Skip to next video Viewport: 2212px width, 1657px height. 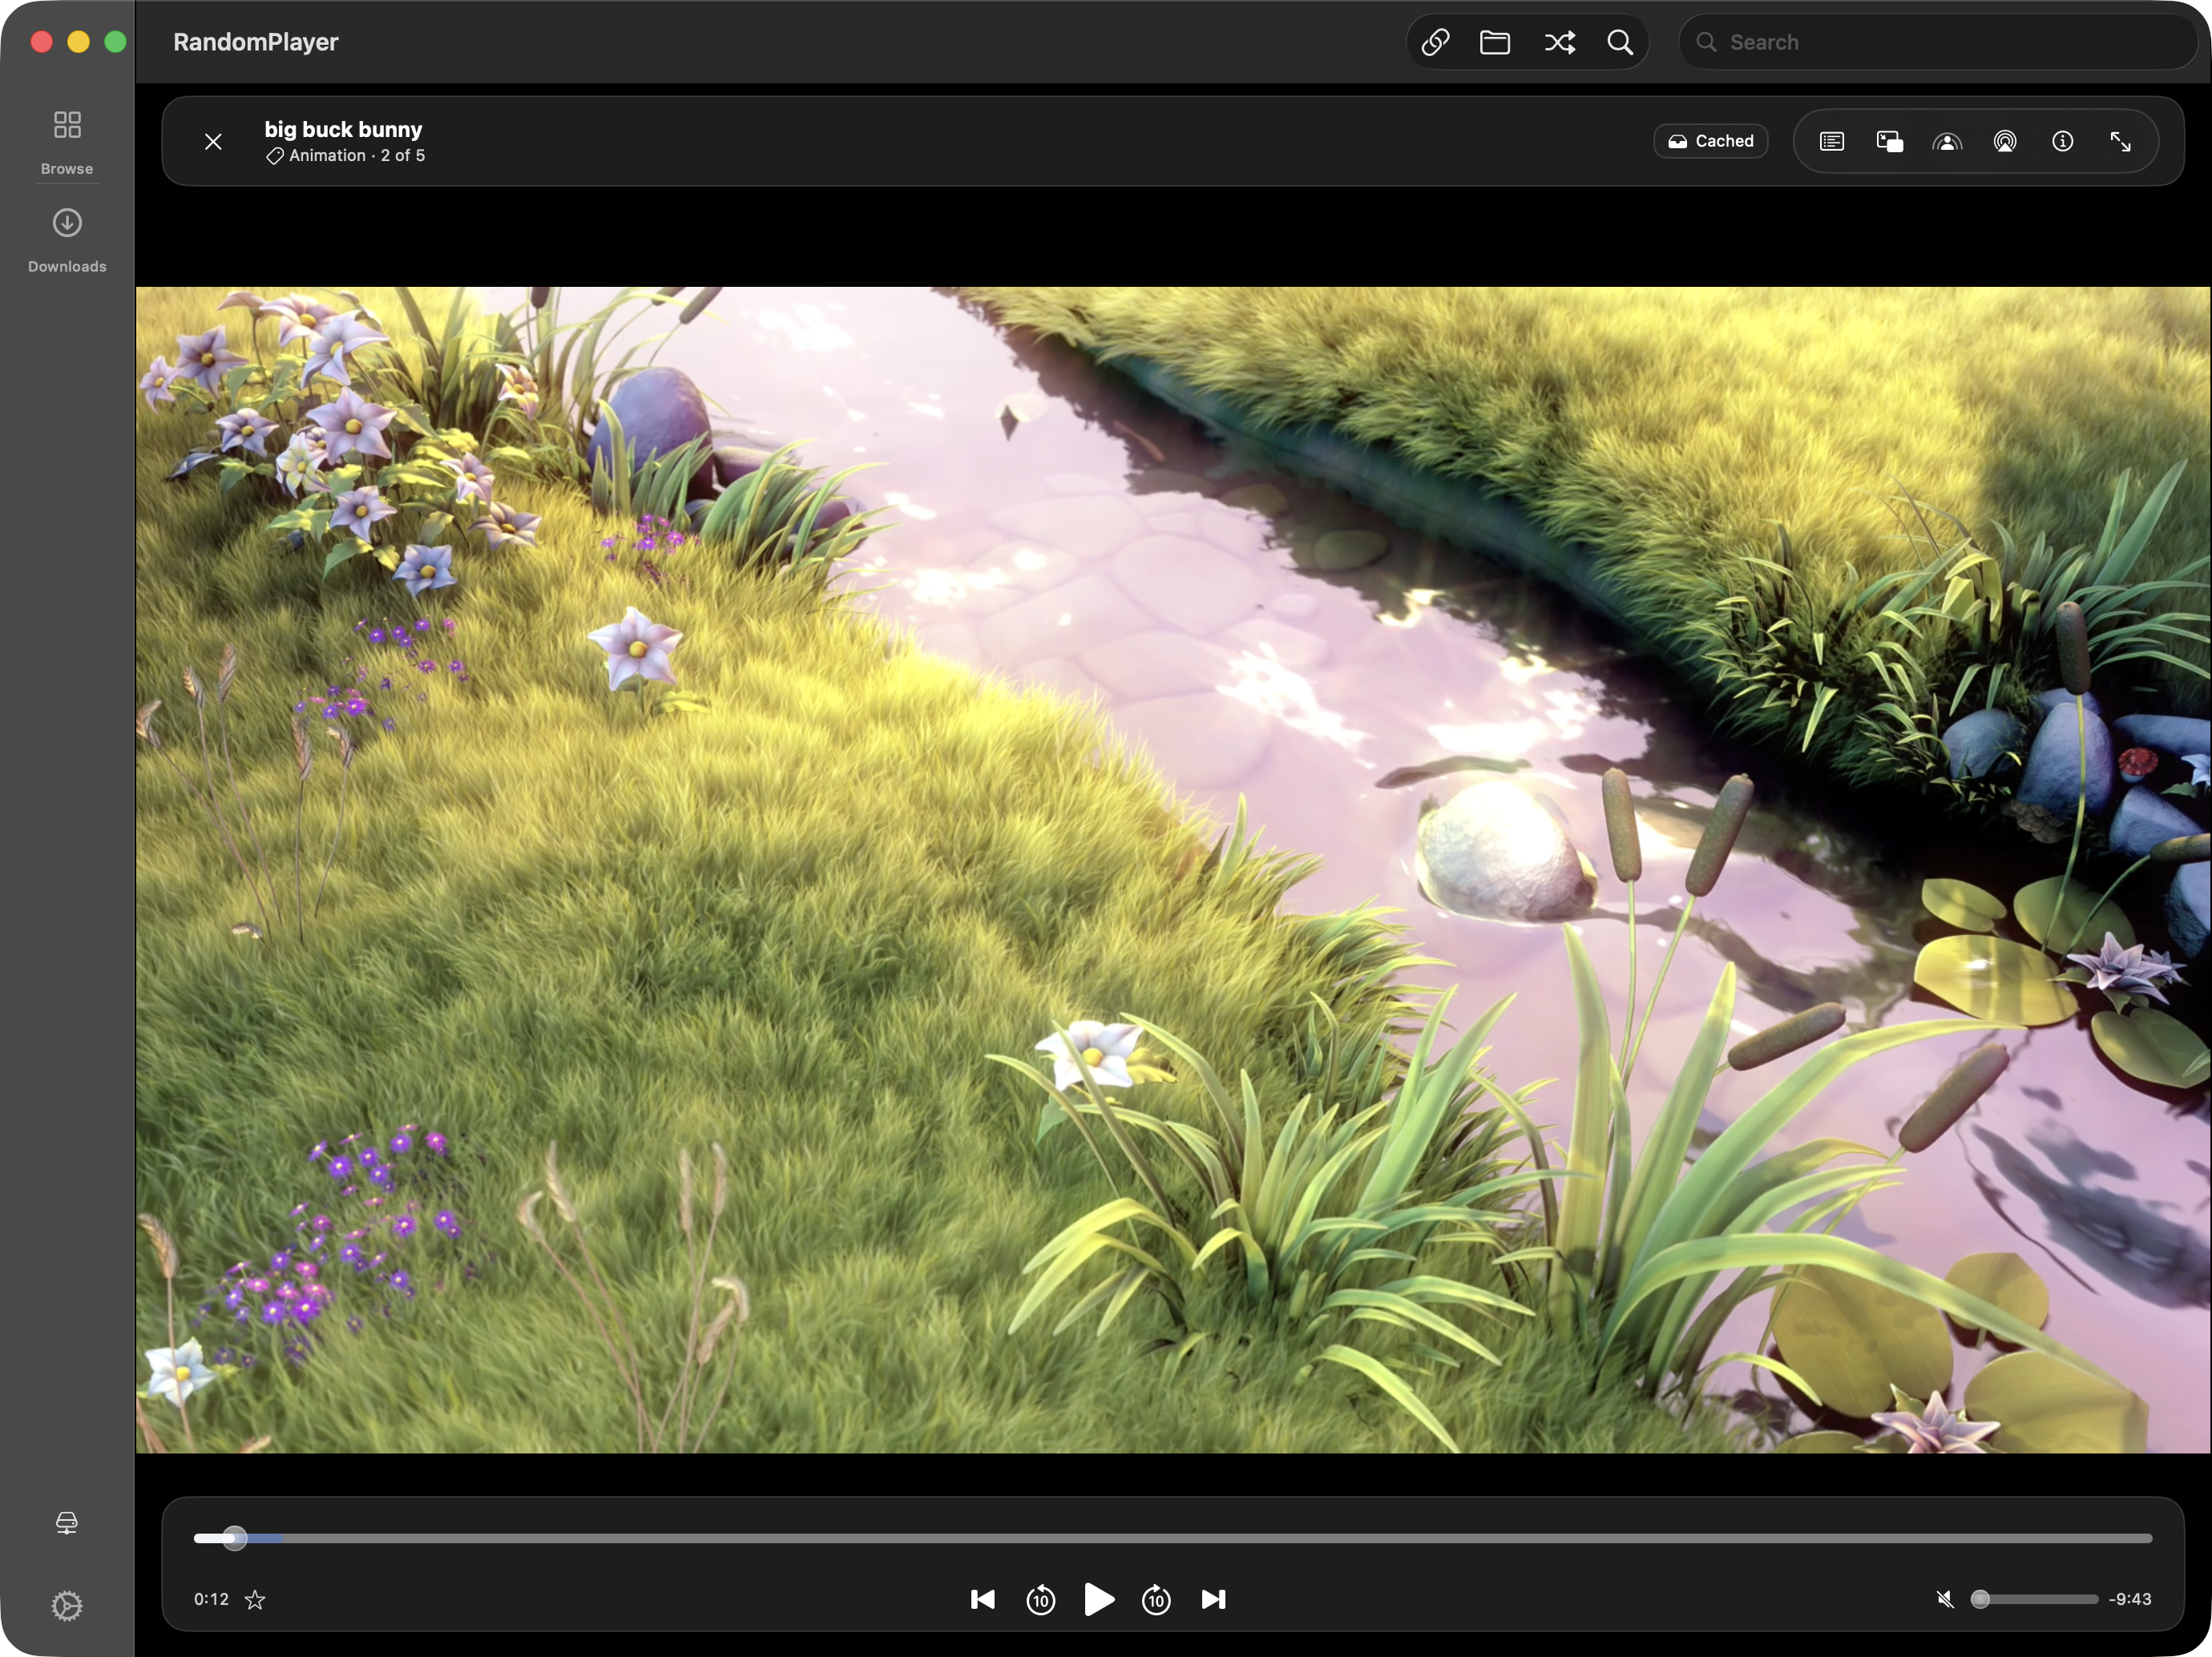point(1214,1600)
